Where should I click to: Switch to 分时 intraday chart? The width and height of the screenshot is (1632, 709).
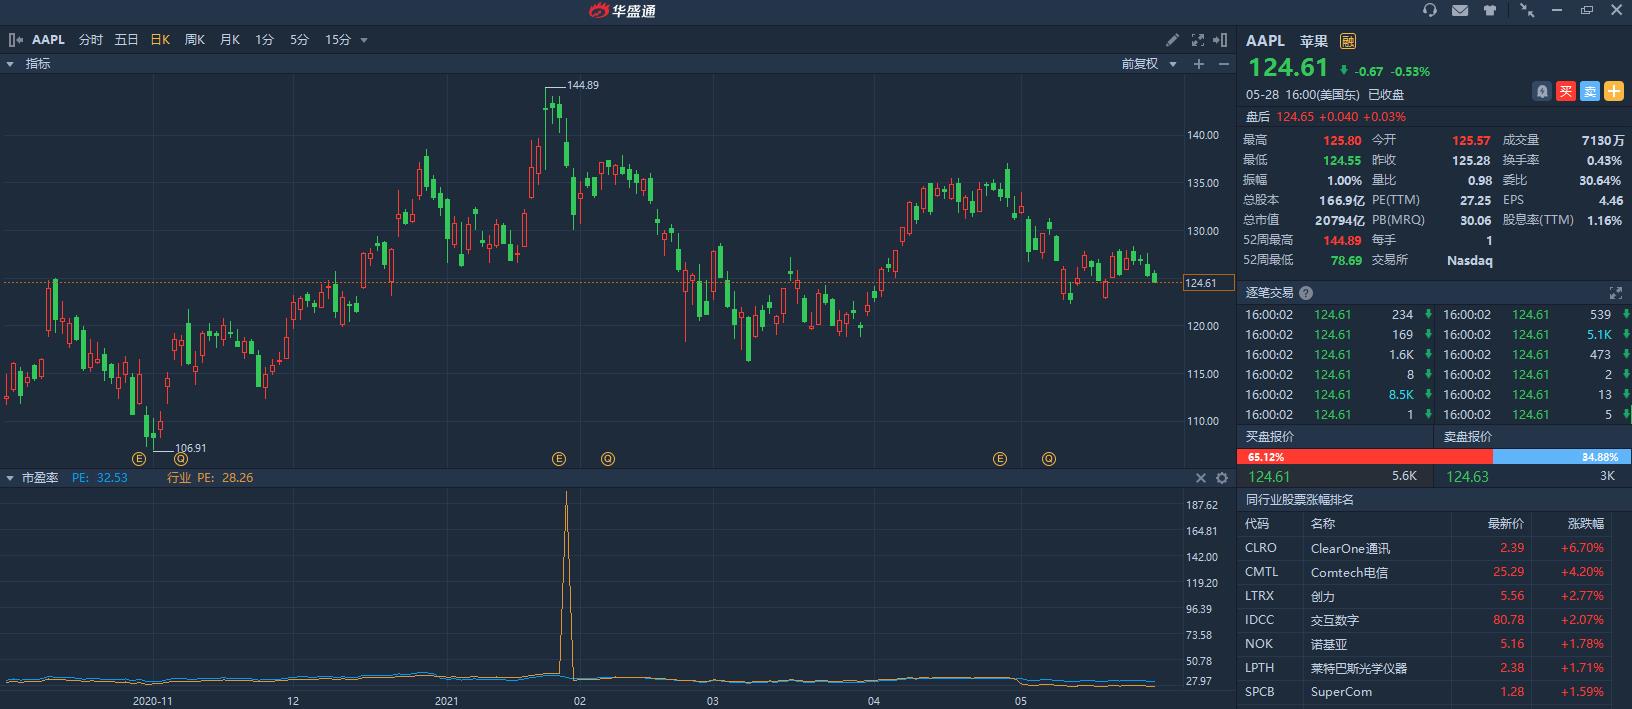click(x=91, y=40)
